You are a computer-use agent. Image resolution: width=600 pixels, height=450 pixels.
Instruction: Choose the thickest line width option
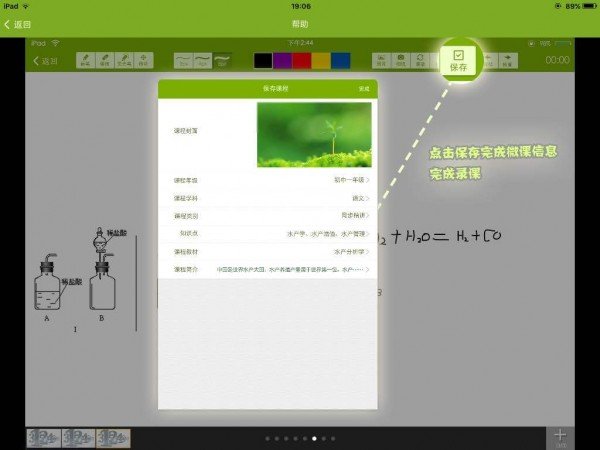click(223, 61)
